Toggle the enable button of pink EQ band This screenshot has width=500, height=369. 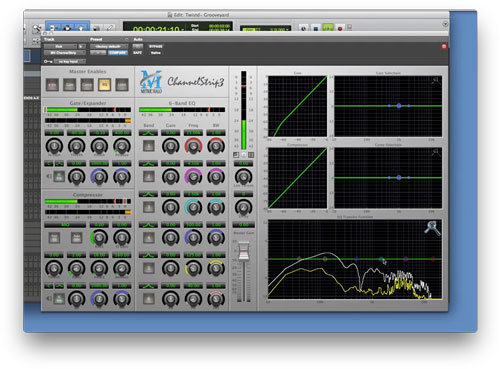pos(148,299)
